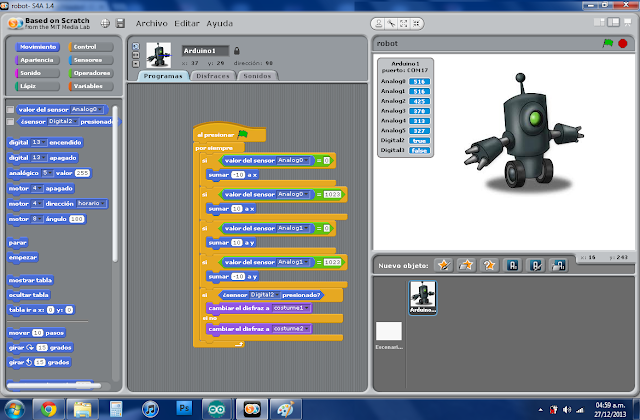Click the 'mostrar tabla' block
The height and width of the screenshot is (420, 640).
pyautogui.click(x=31, y=280)
